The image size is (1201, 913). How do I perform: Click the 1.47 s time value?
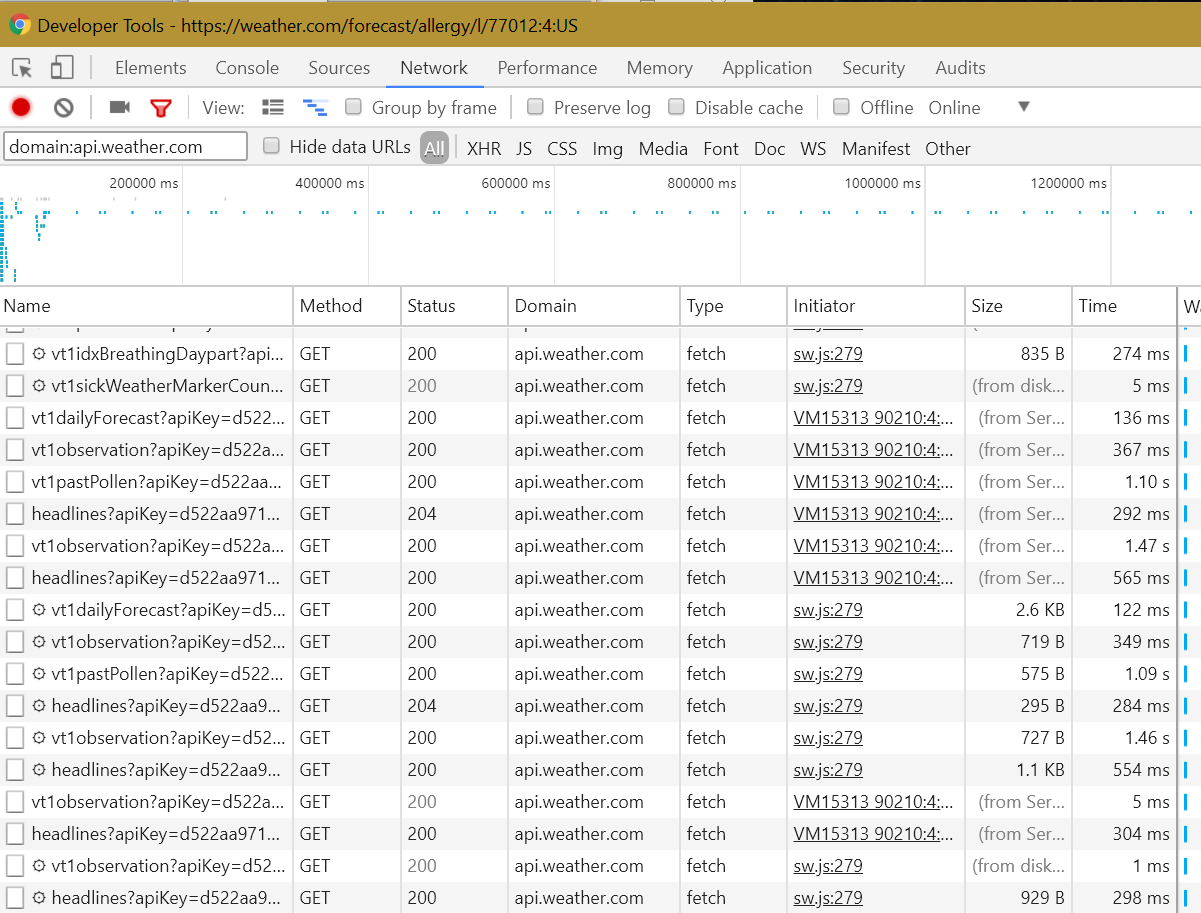[x=1146, y=546]
